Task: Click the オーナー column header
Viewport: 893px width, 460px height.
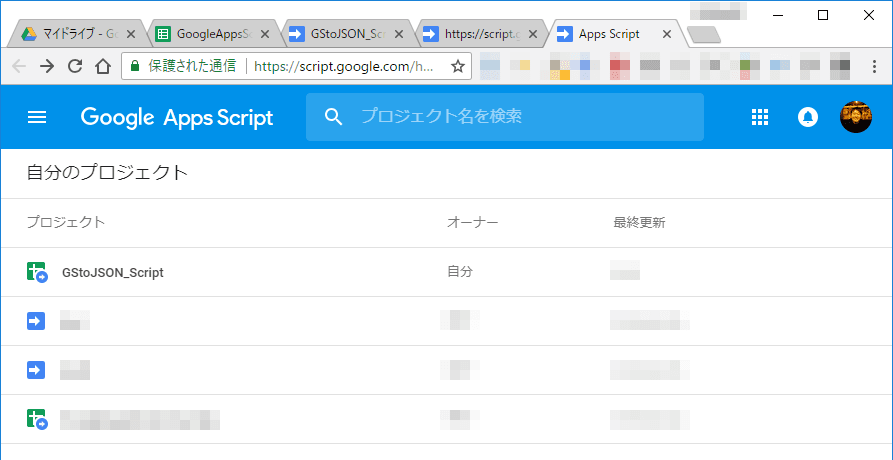Action: tap(473, 222)
